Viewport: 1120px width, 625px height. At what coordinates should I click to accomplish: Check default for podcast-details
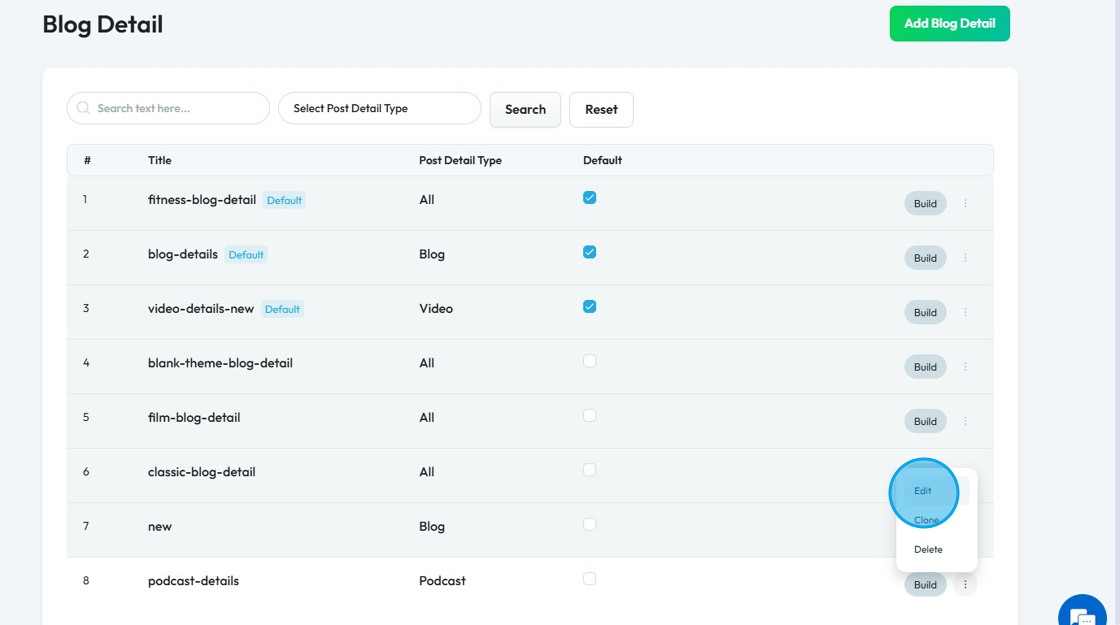point(589,579)
